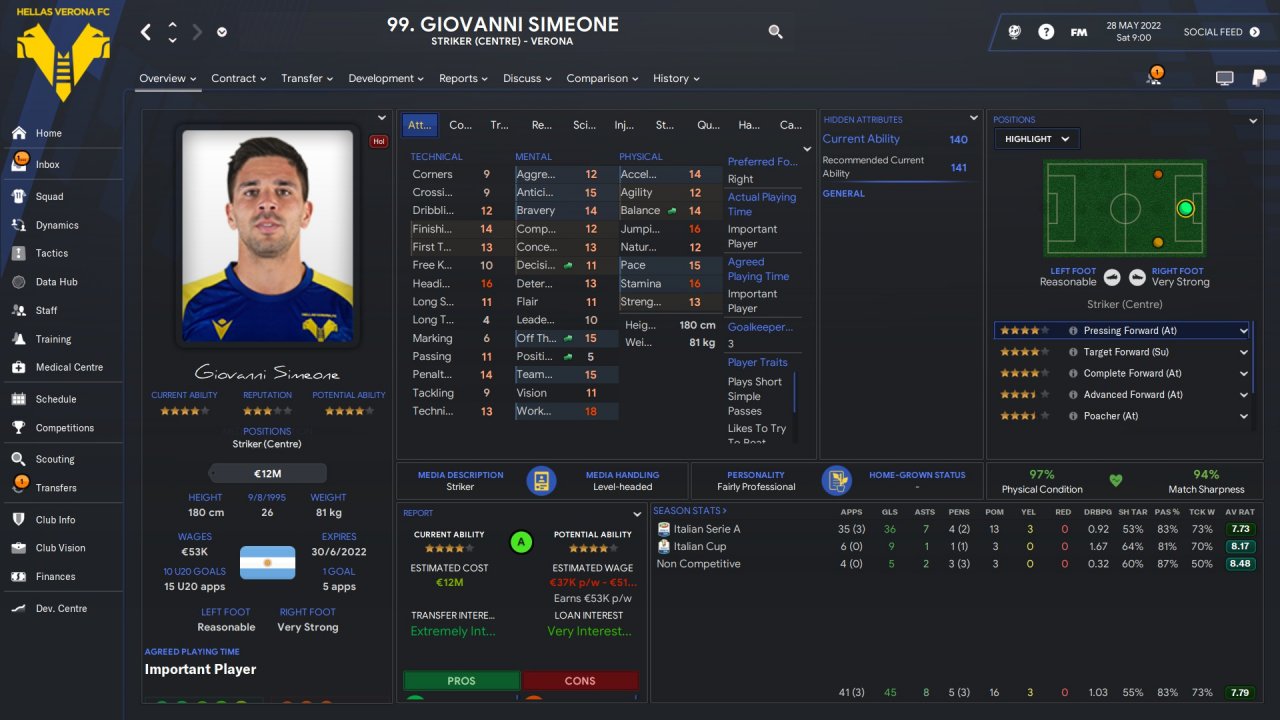The width and height of the screenshot is (1280, 720).
Task: Open the Inbox sidebar icon
Action: point(19,164)
